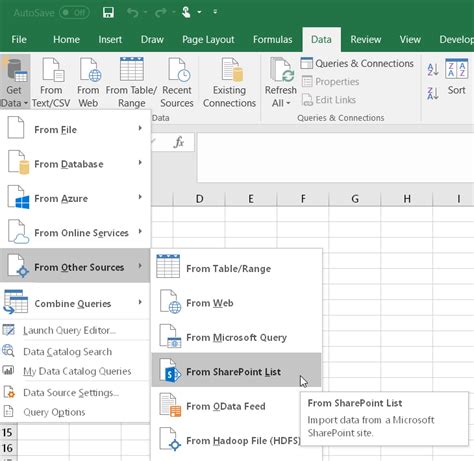Expand the Combine Queries submenu
Image resolution: width=474 pixels, height=461 pixels.
75,303
